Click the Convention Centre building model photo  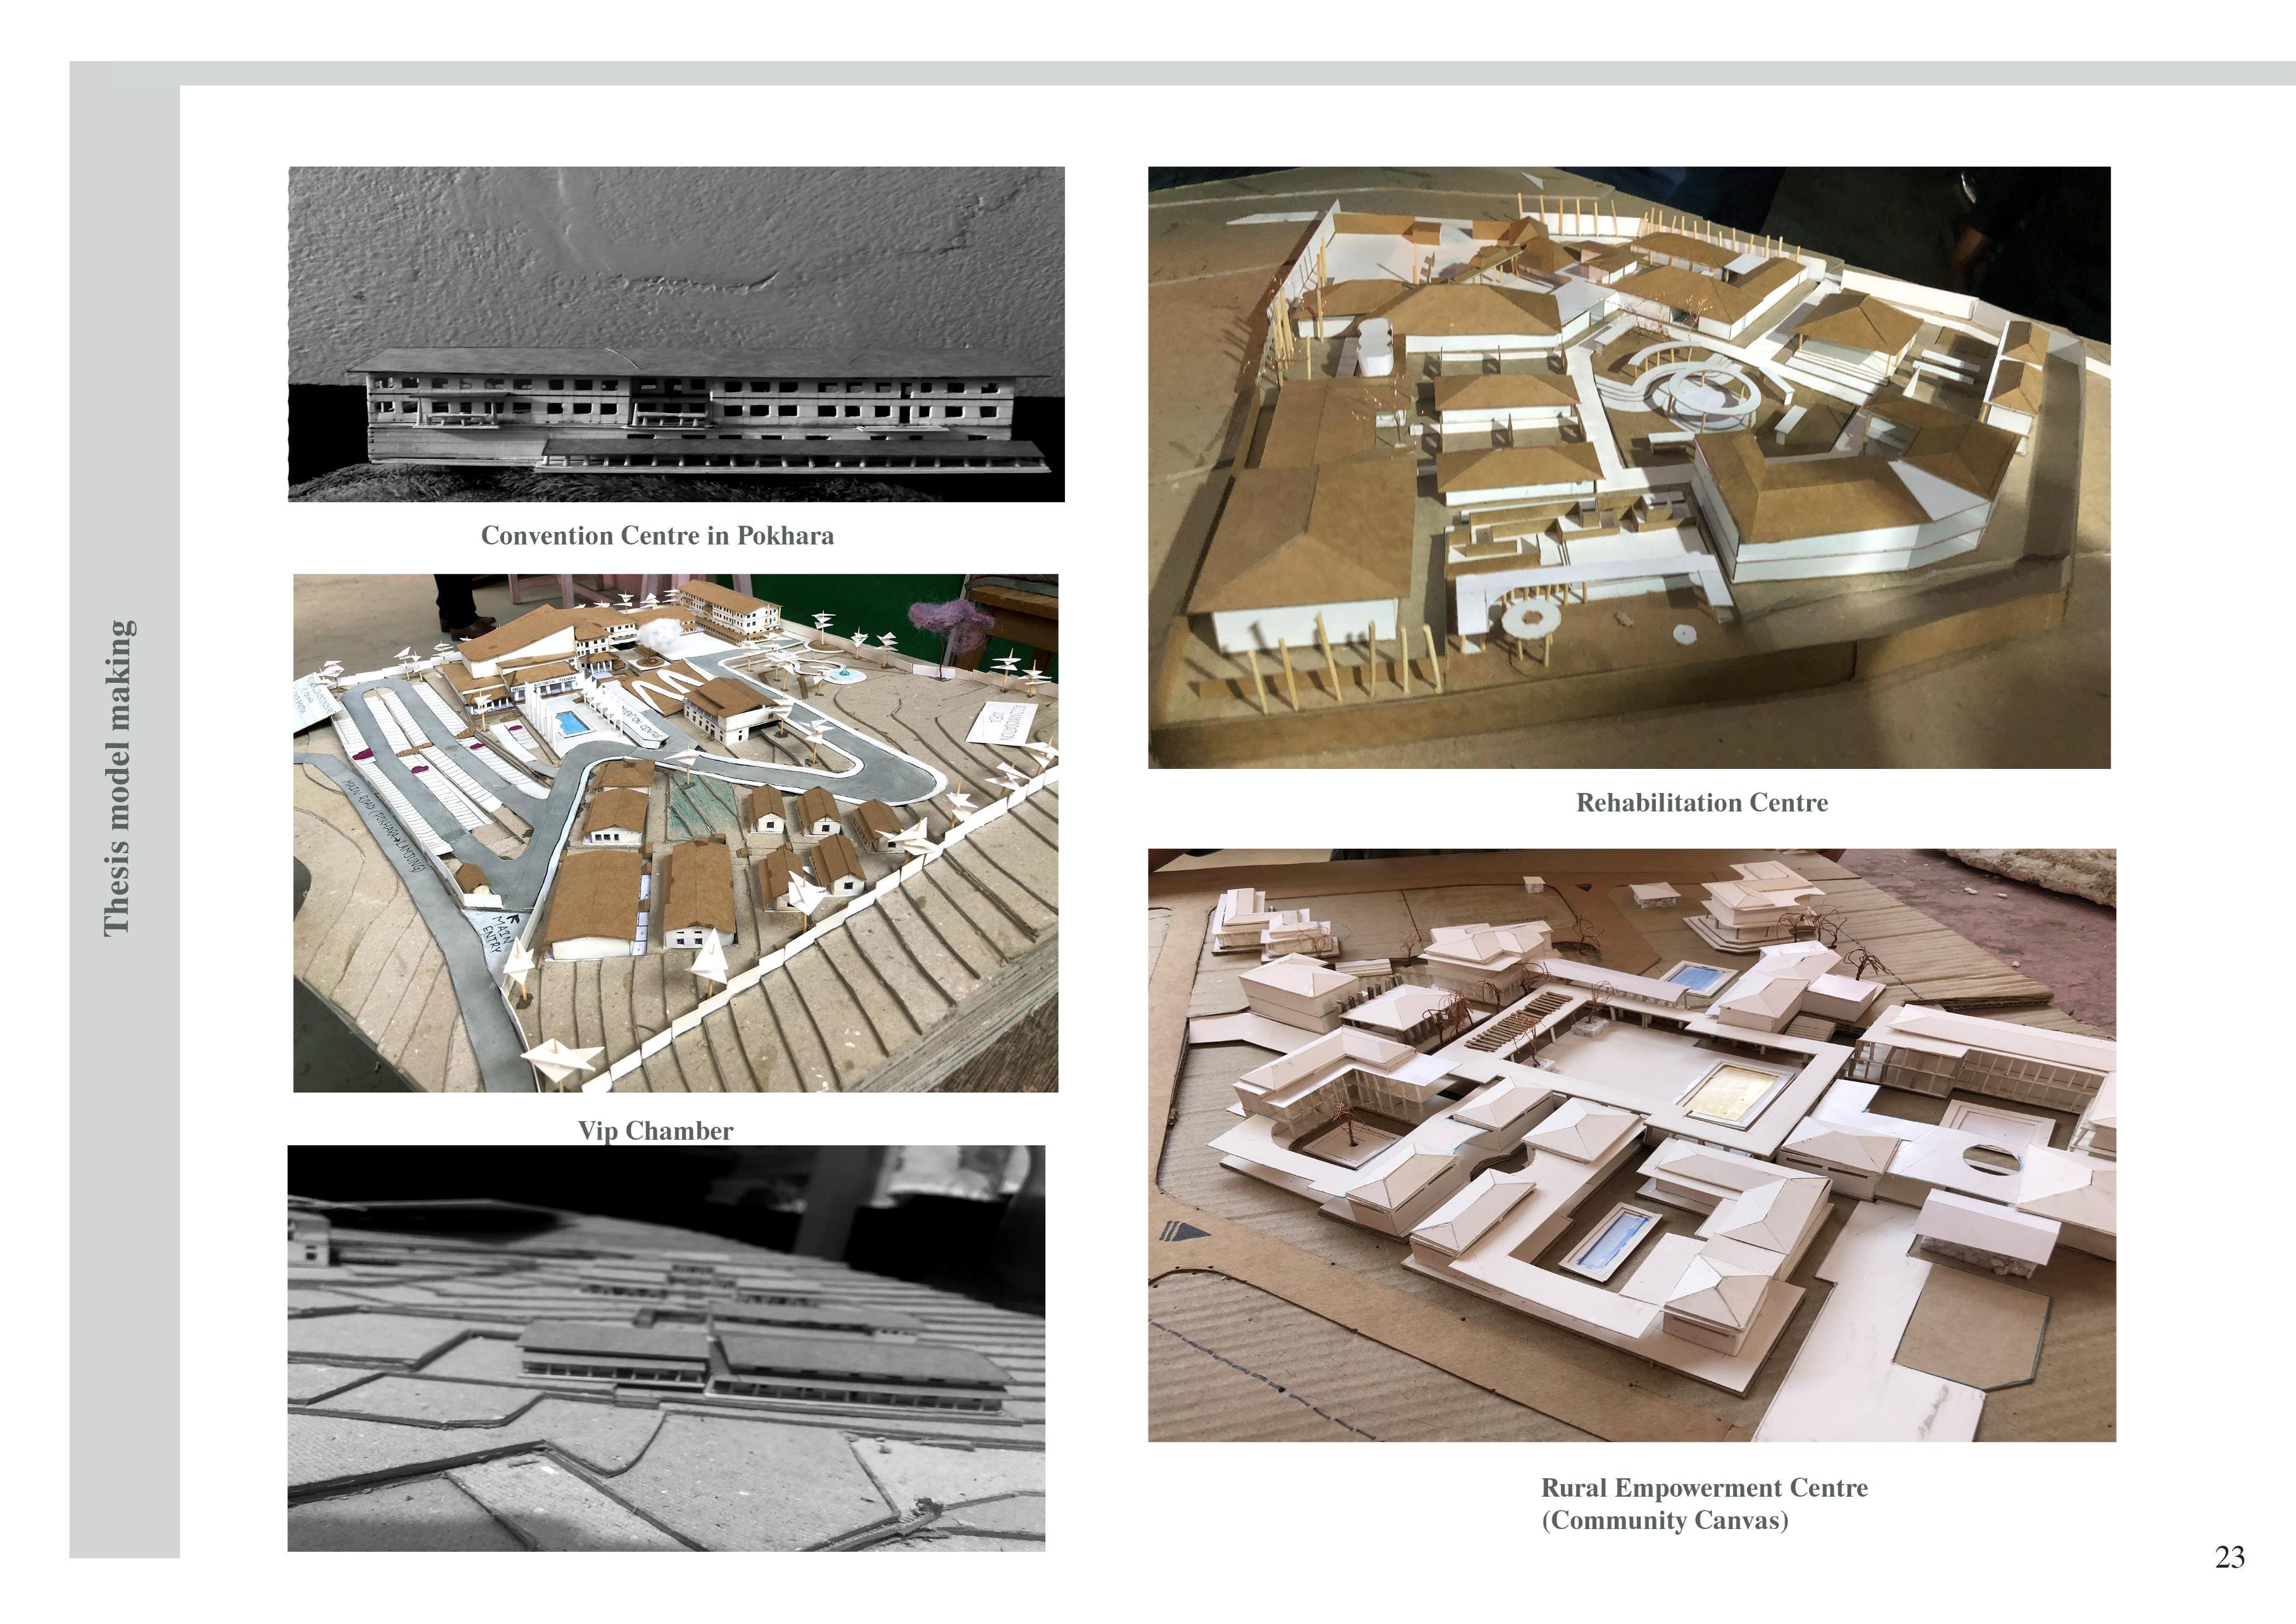(x=676, y=333)
